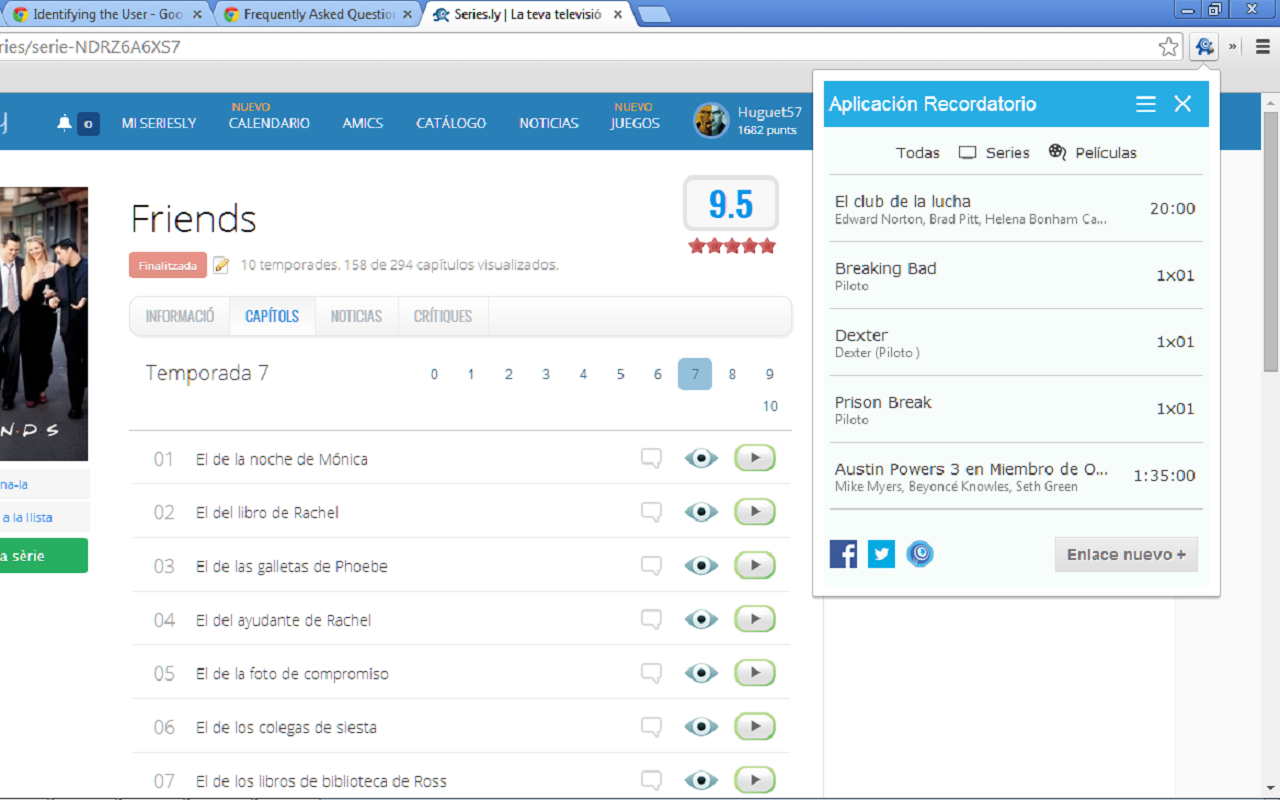This screenshot has height=800, width=1280.
Task: Open the Prison Break reminder entry
Action: [x=1016, y=409]
